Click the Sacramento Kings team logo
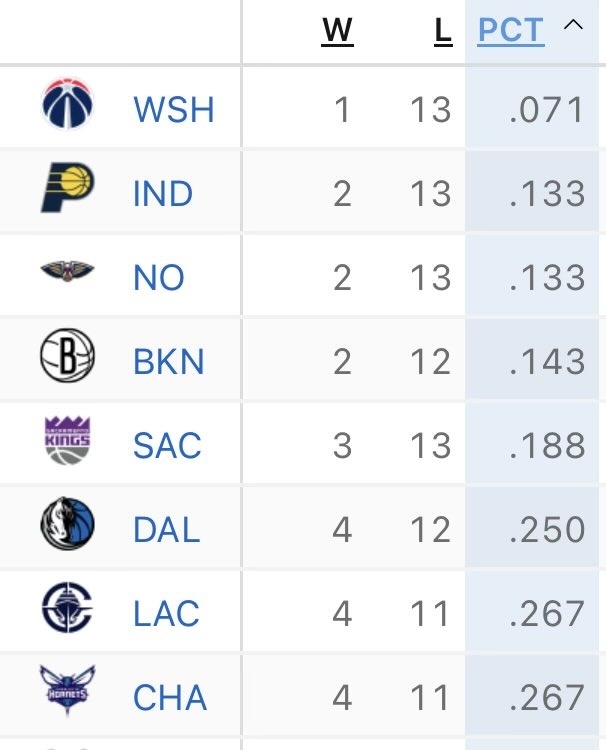The height and width of the screenshot is (750, 606). 67,441
